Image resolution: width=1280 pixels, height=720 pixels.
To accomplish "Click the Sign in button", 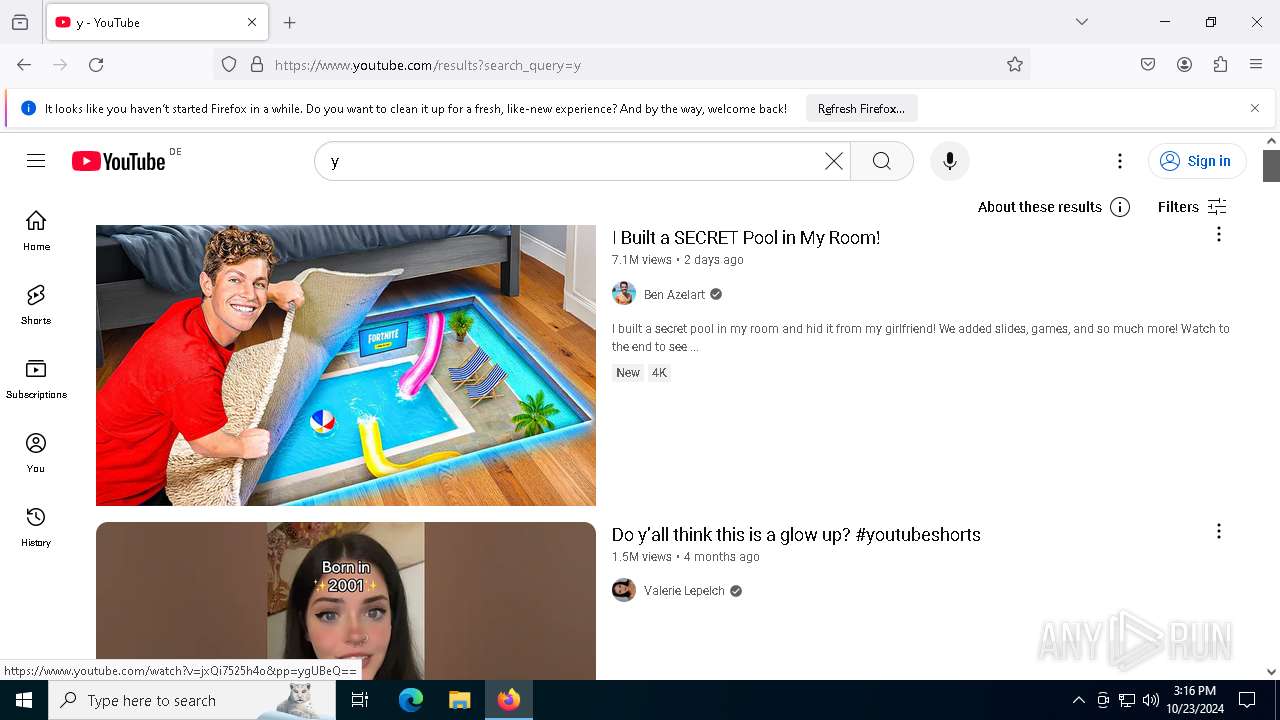I will coord(1196,161).
